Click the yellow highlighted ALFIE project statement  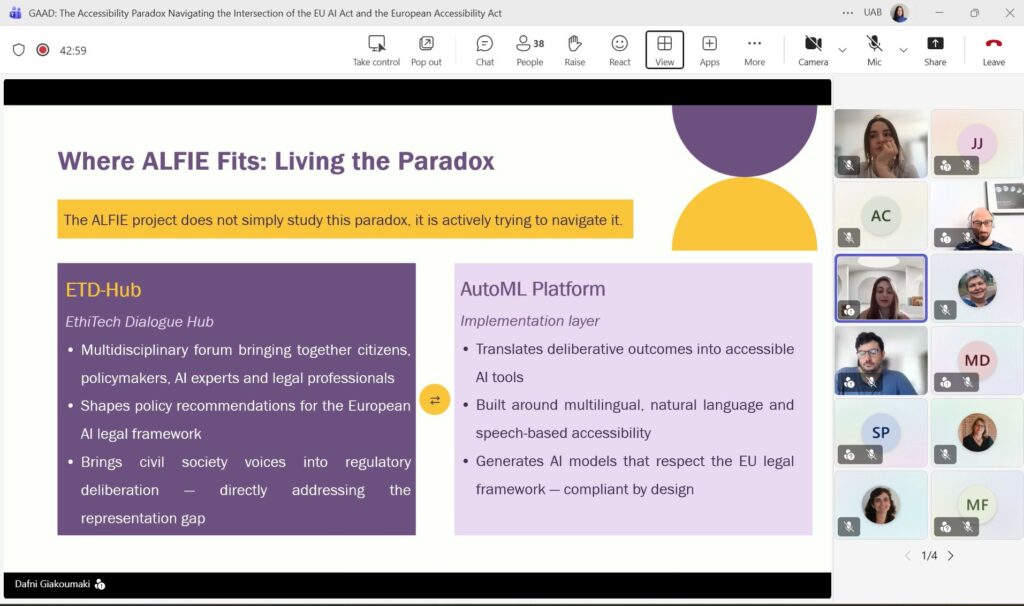pos(345,219)
